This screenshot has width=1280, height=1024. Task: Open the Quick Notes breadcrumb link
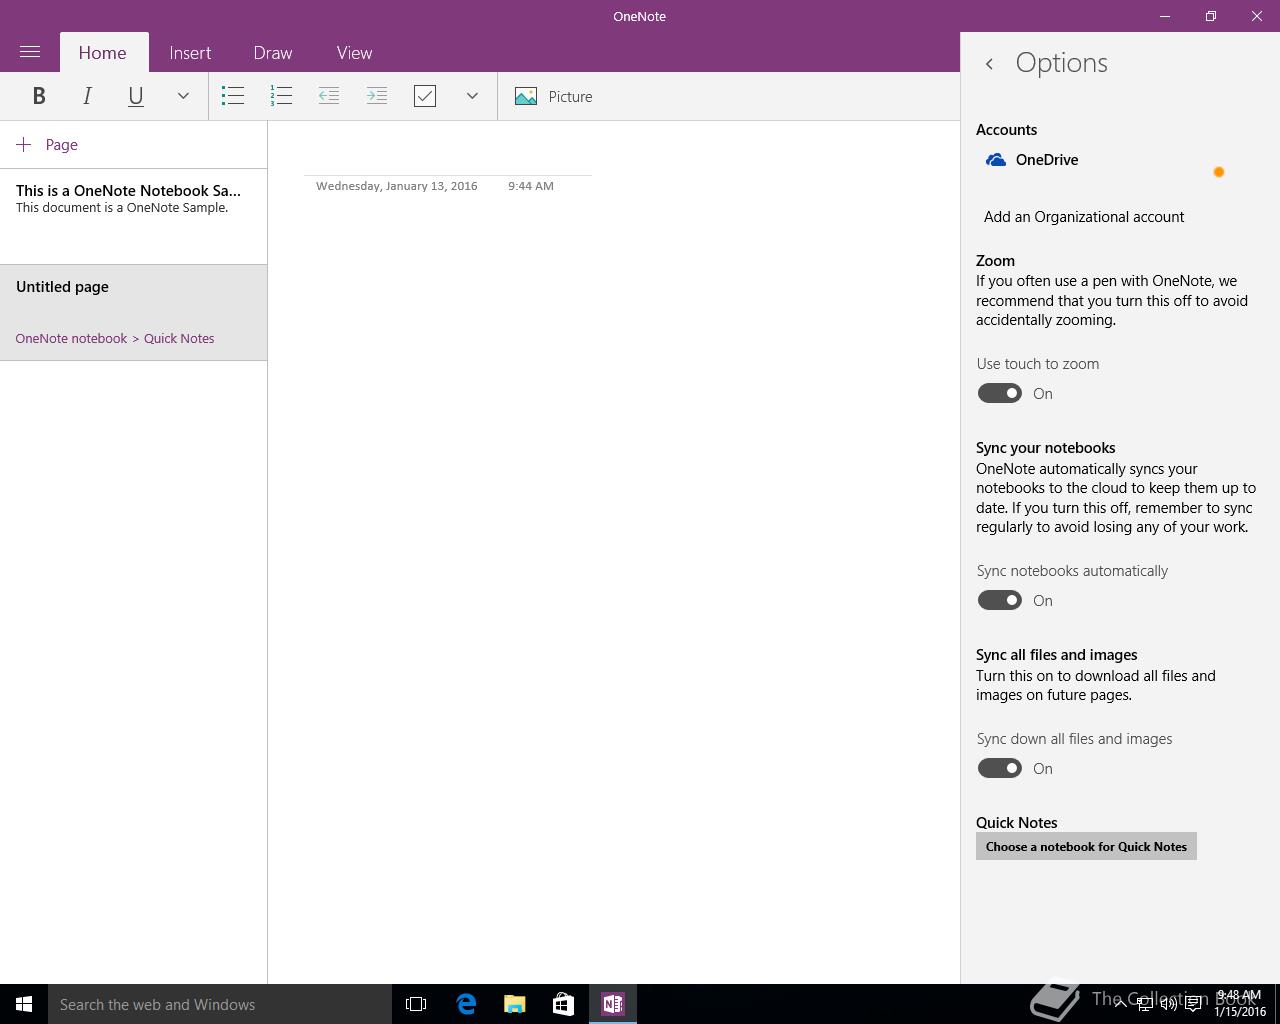coord(179,338)
